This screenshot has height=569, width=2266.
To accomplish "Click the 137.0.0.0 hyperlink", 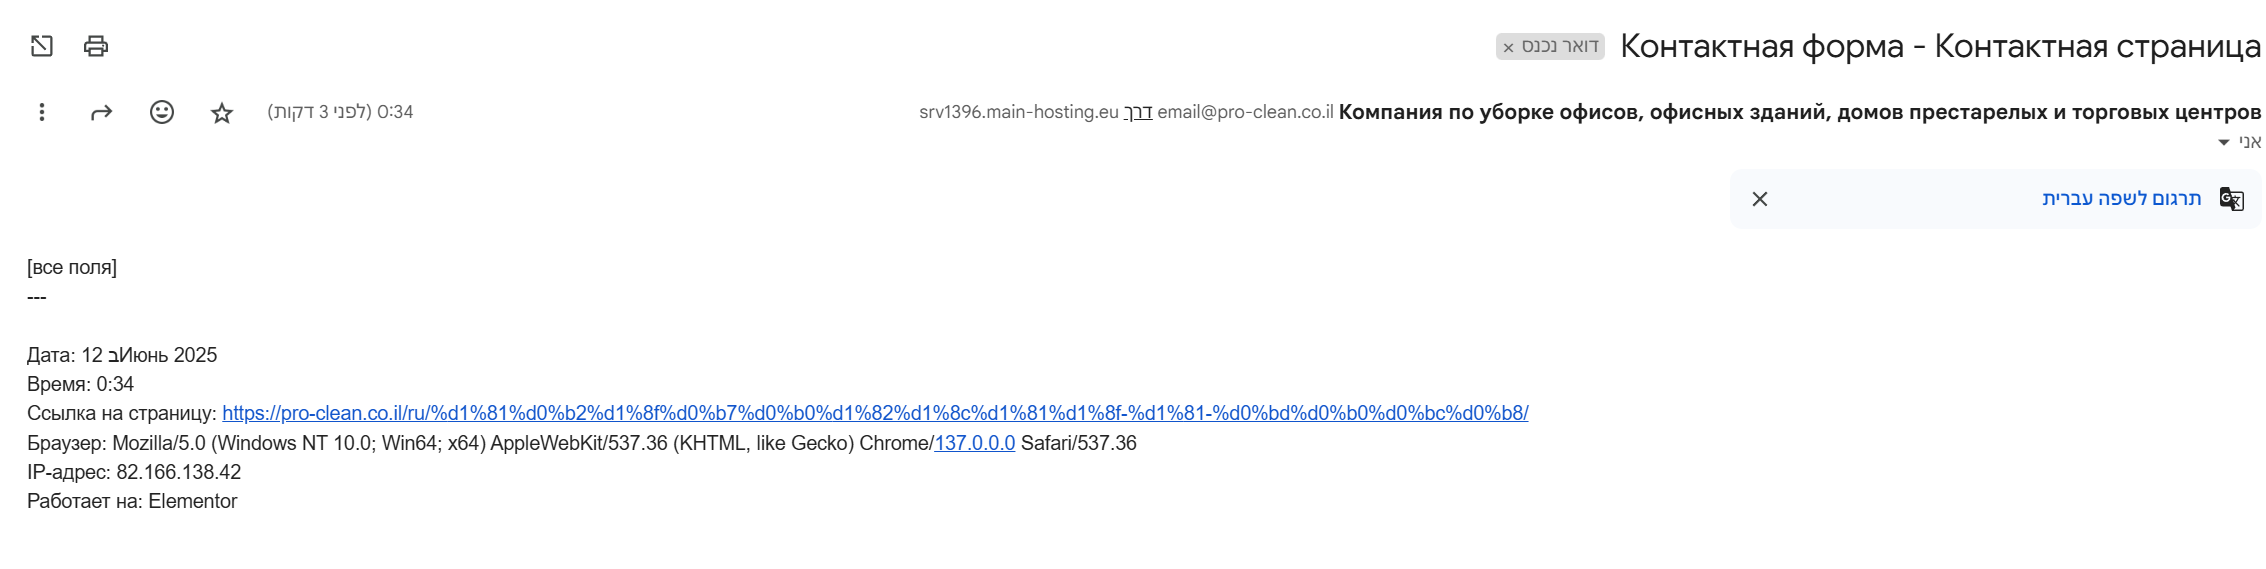I will point(975,443).
